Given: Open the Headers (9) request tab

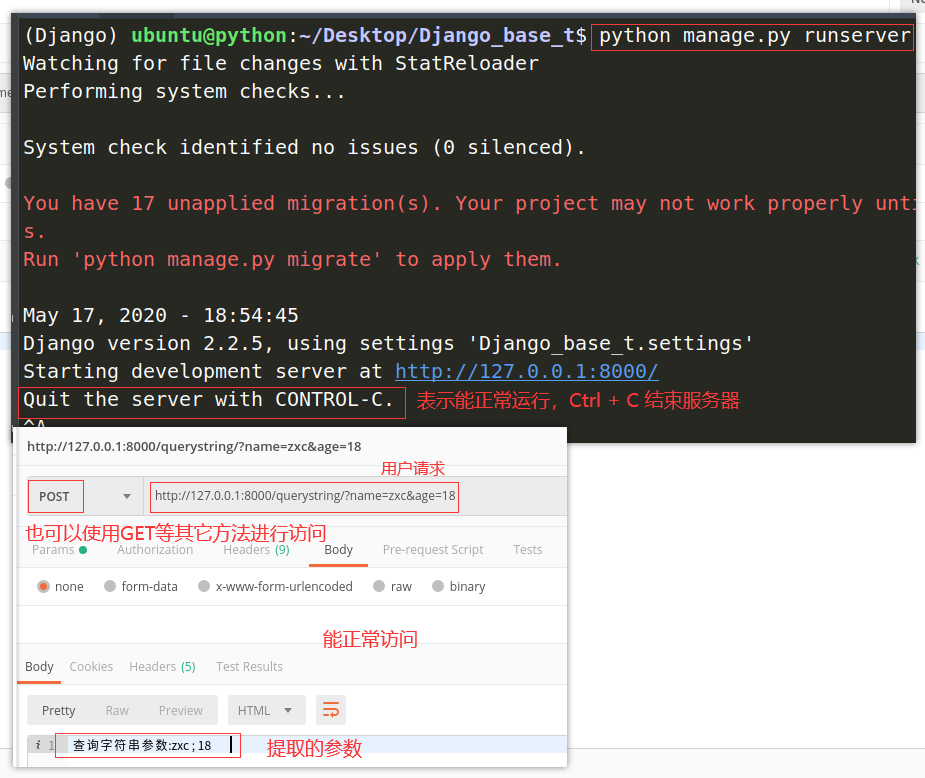Looking at the screenshot, I should coord(256,549).
